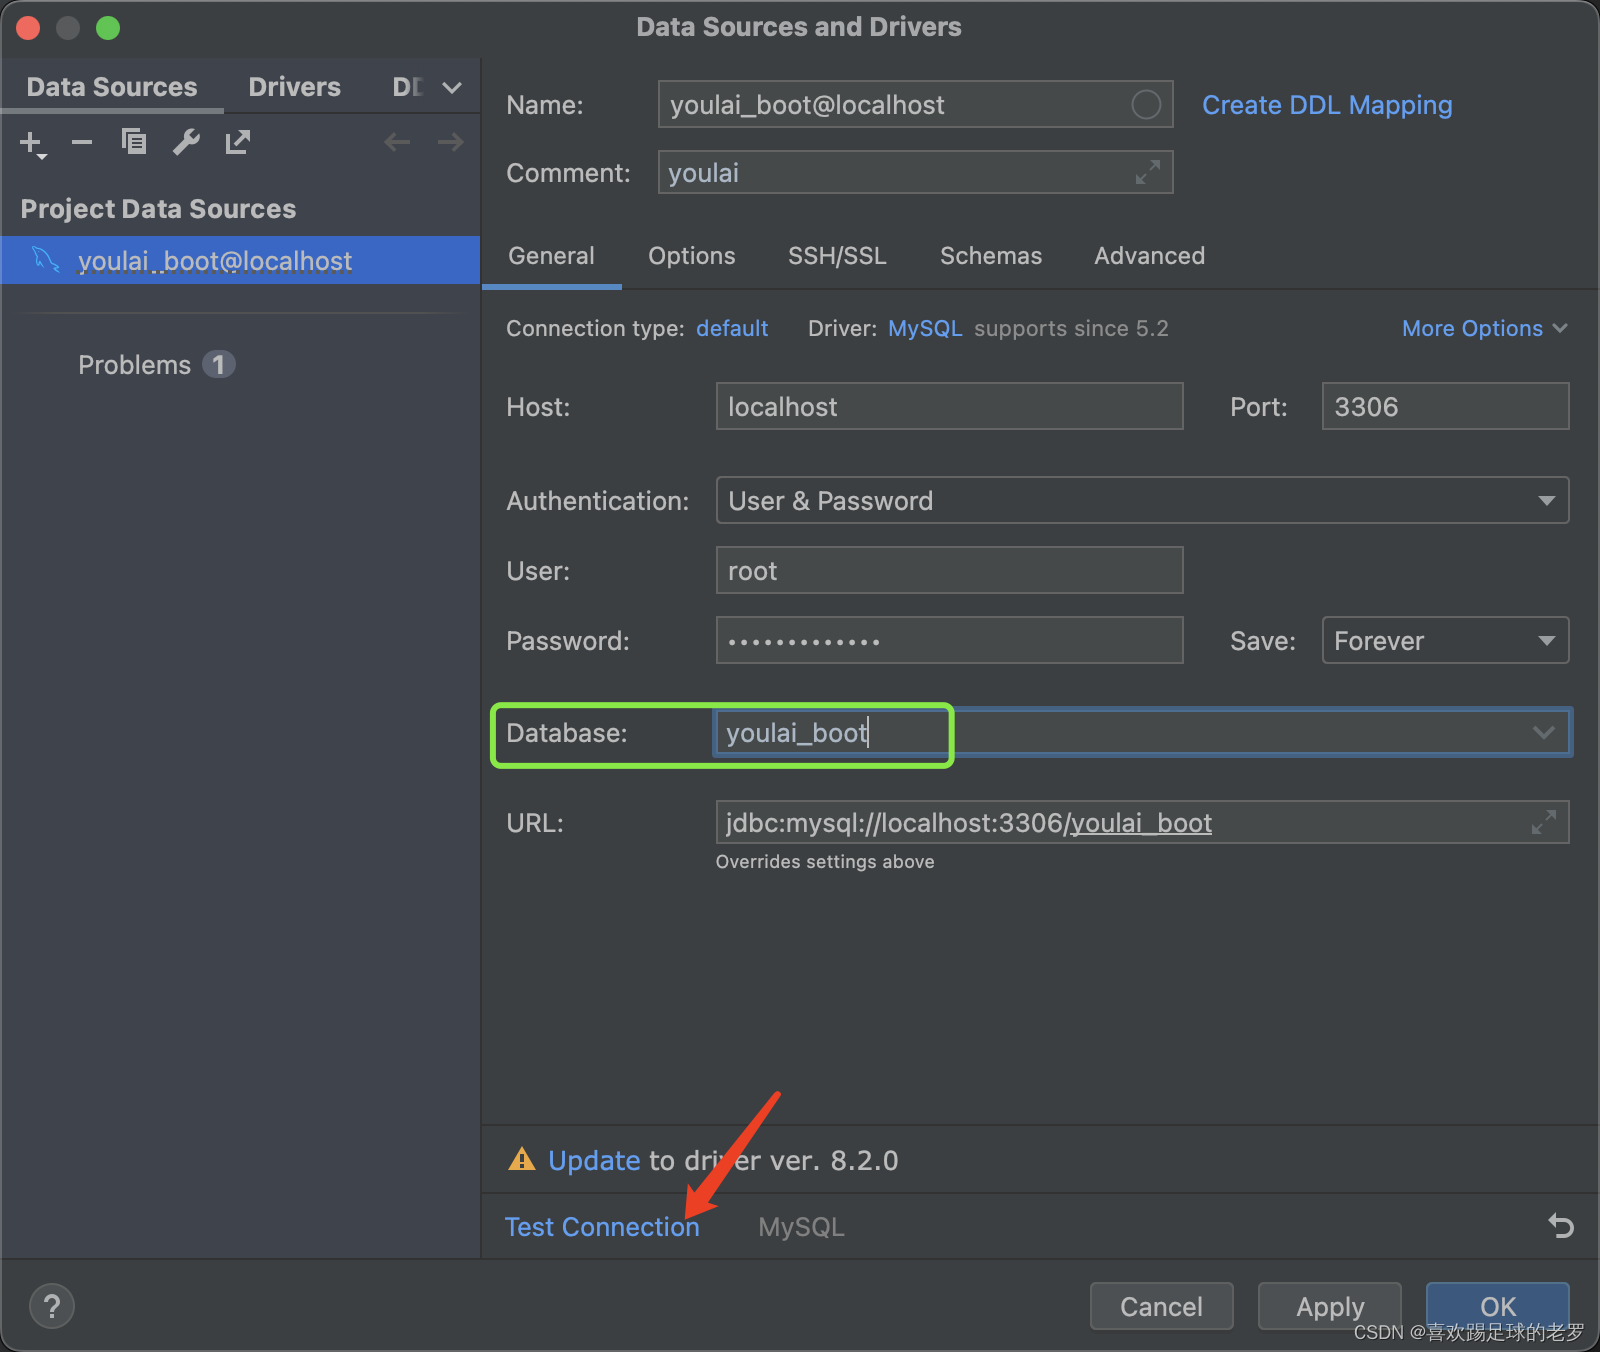This screenshot has height=1352, width=1600.
Task: Click Create DDL Mapping link
Action: (1327, 105)
